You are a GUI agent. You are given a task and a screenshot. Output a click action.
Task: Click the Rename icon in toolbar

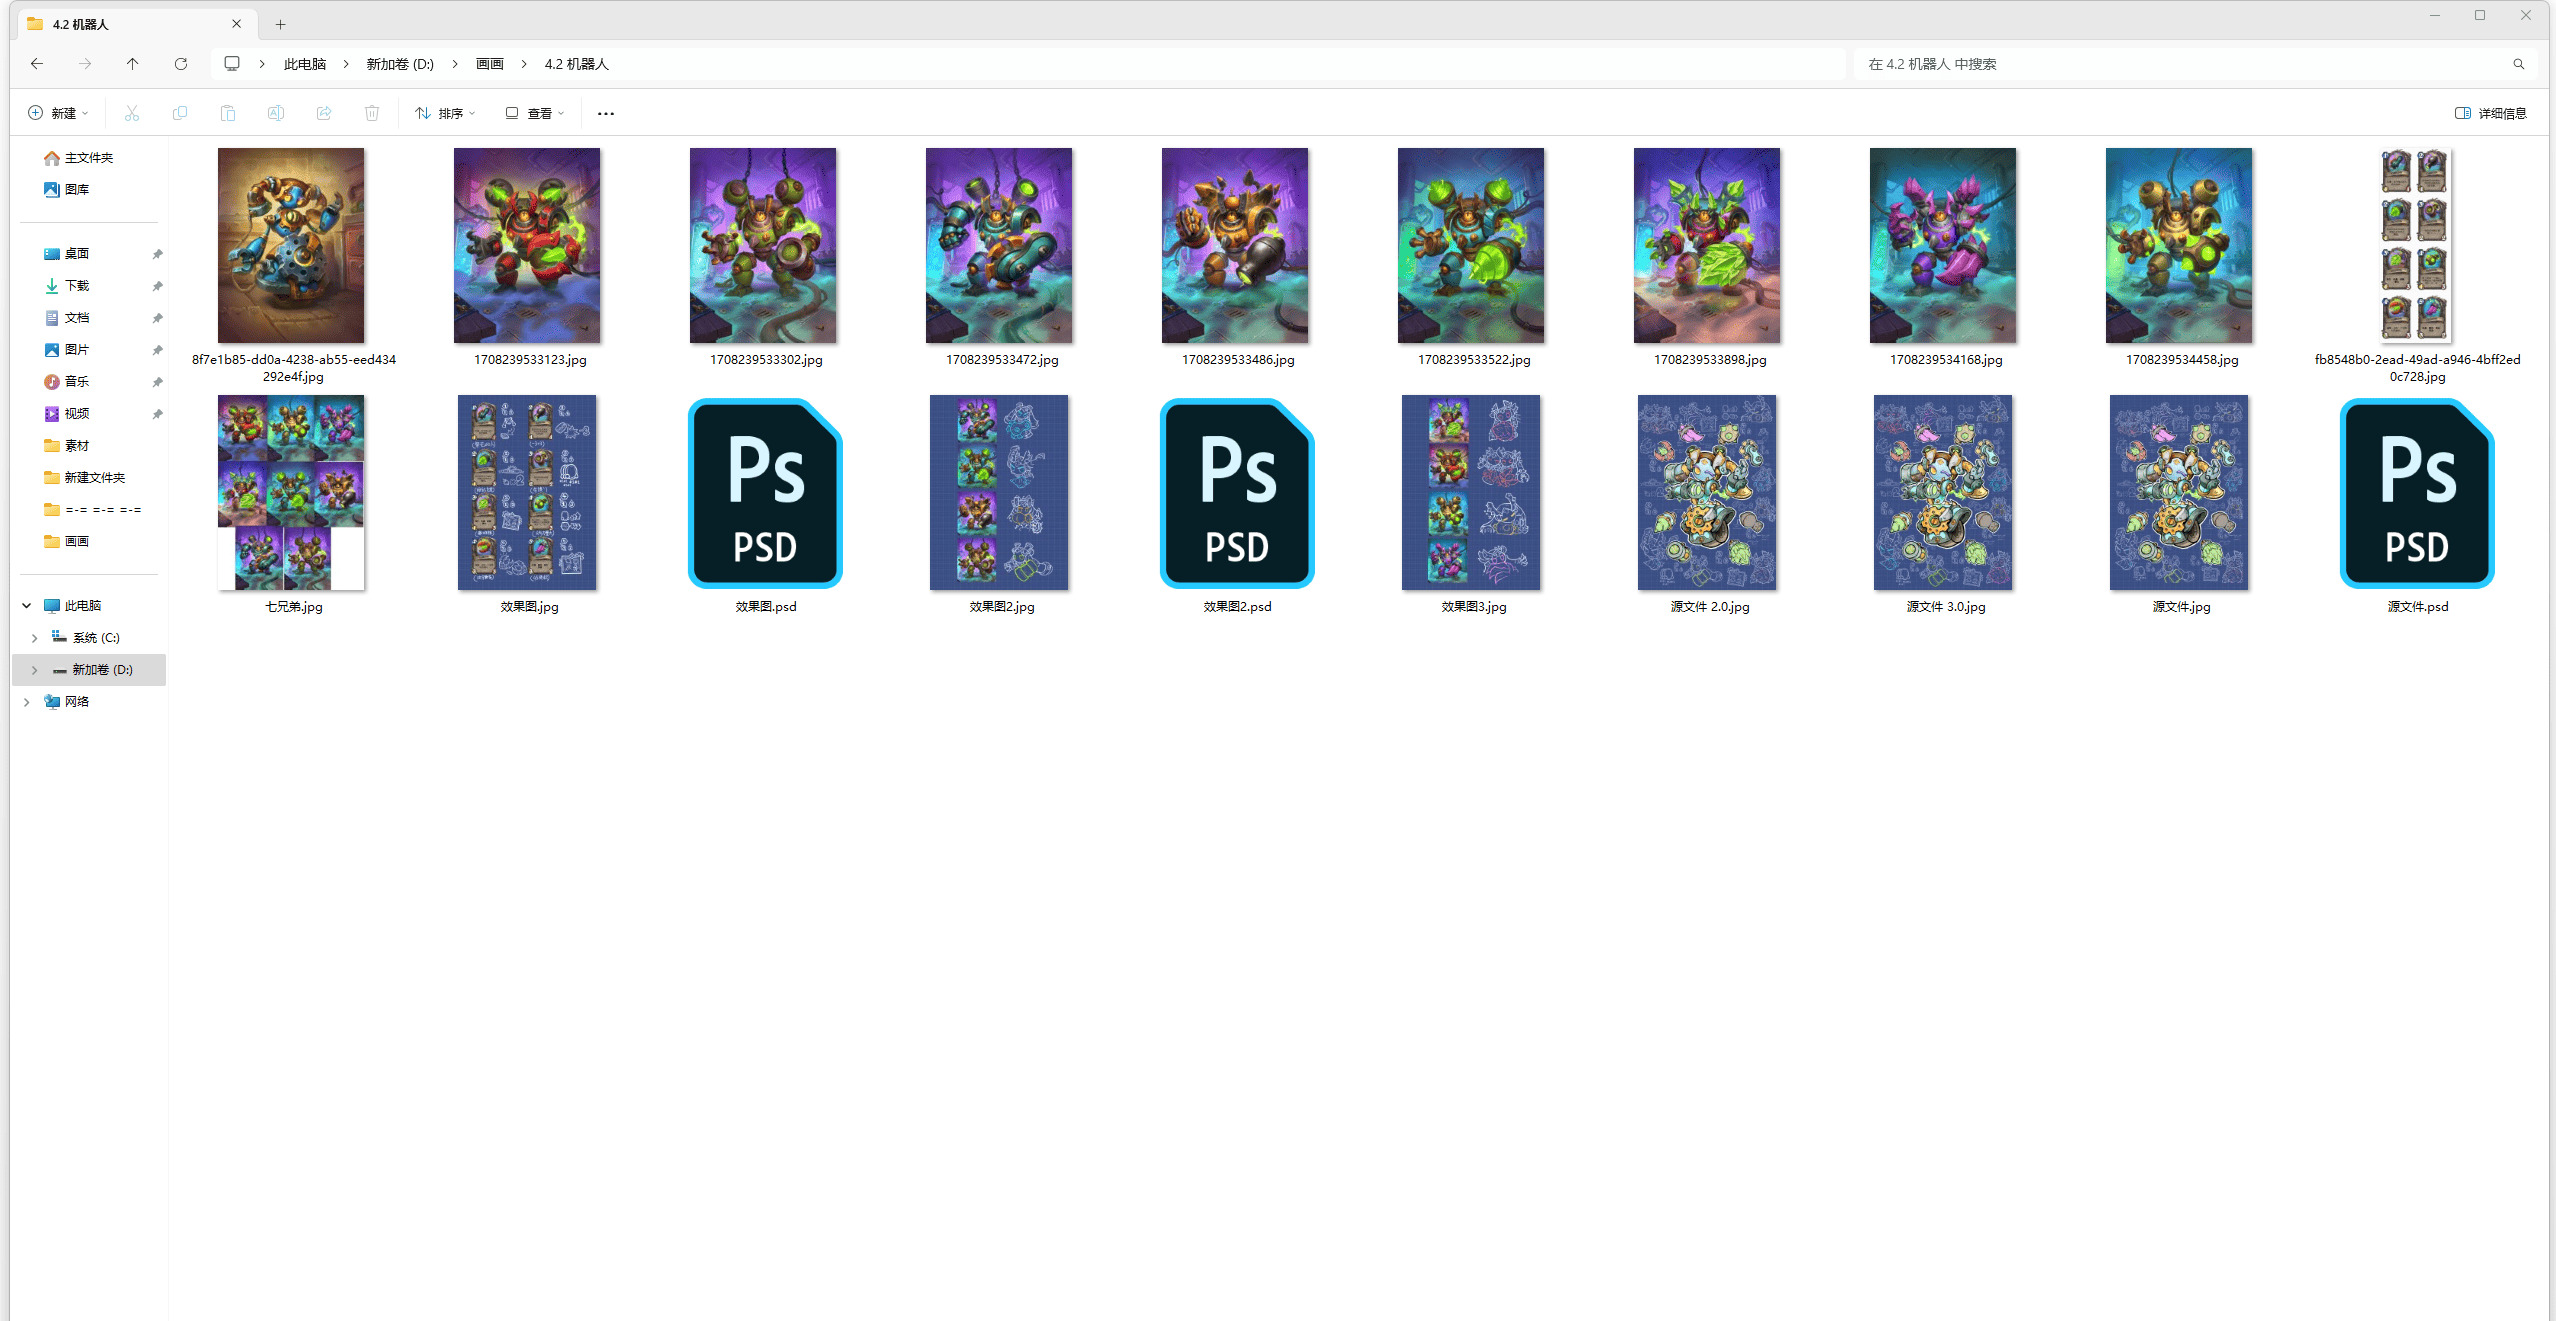click(276, 113)
